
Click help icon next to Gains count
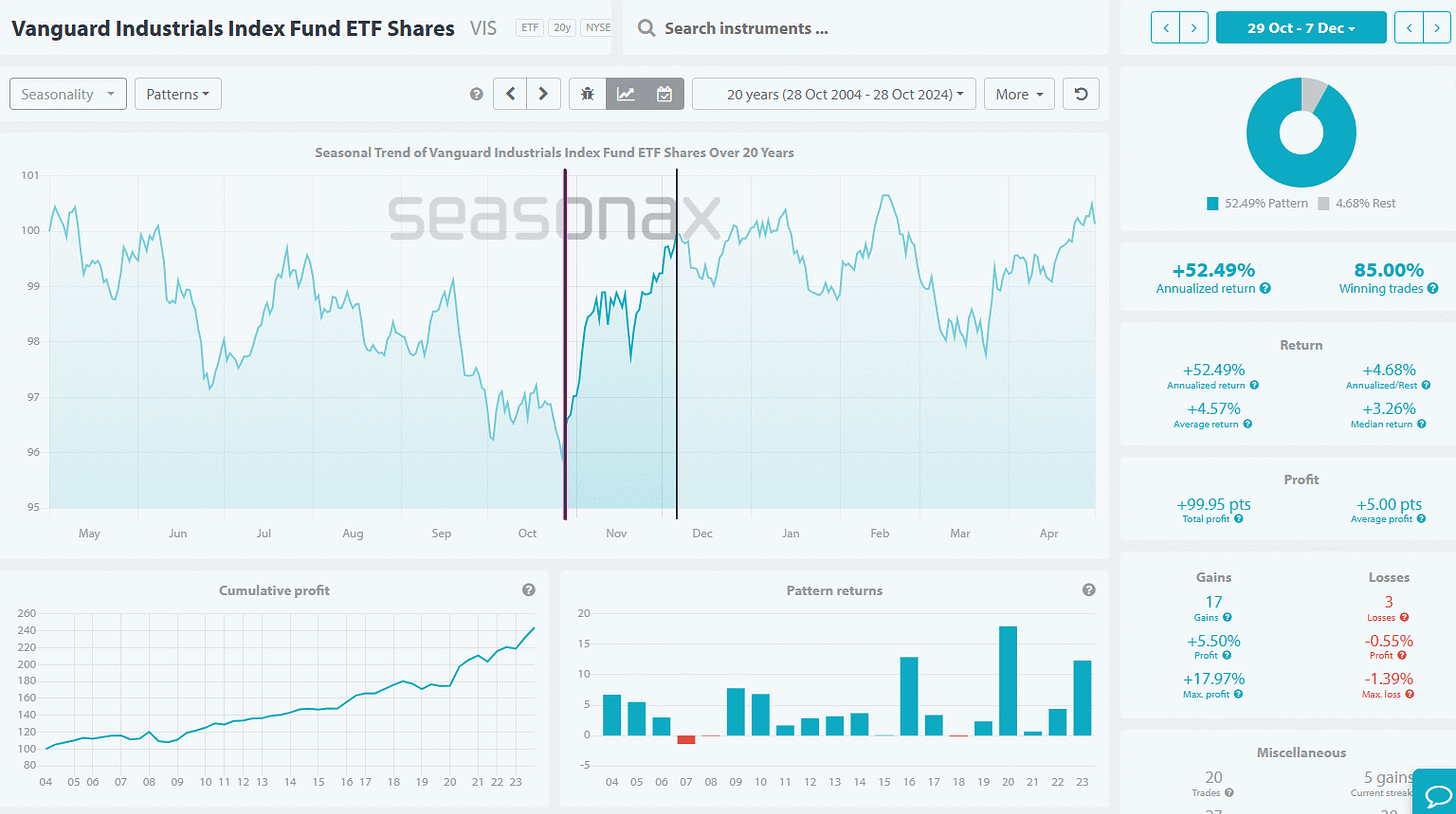[x=1227, y=618]
